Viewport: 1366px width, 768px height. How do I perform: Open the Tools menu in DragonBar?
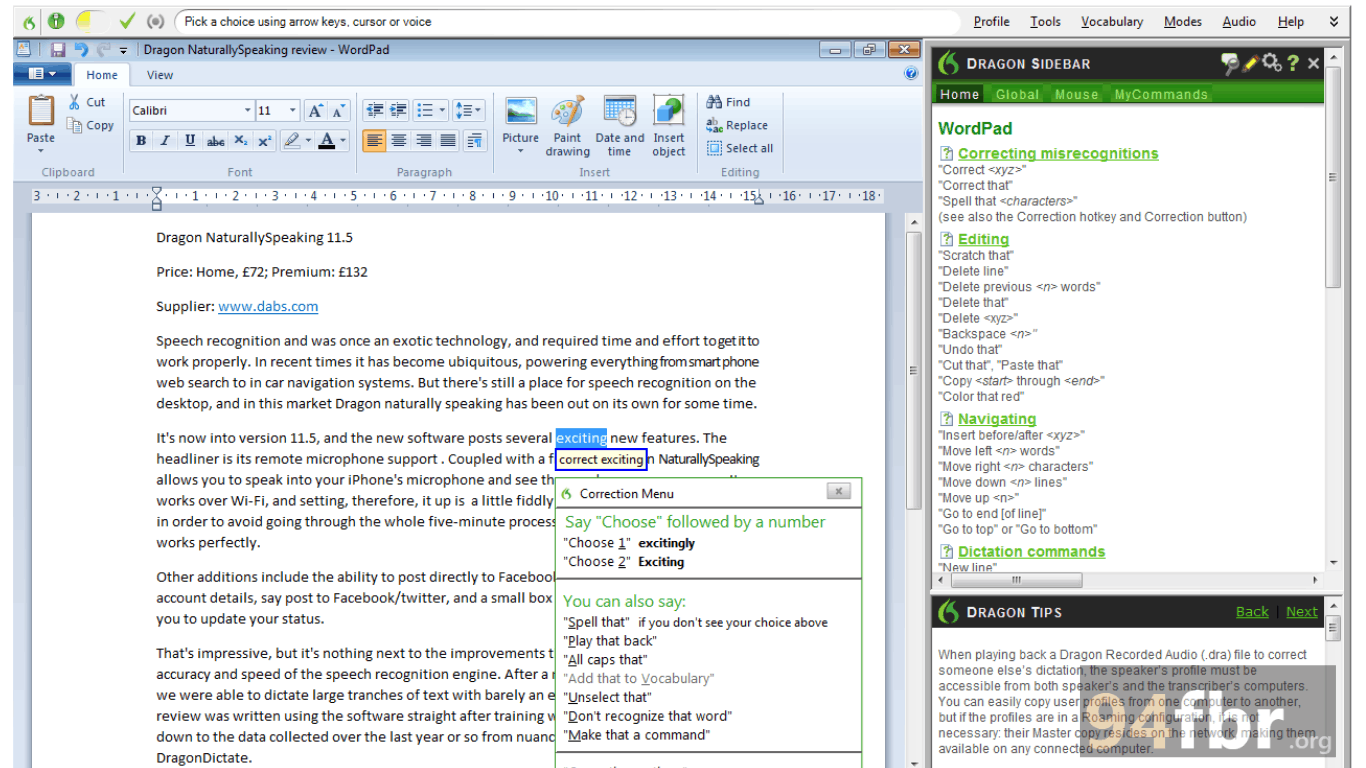pos(1045,21)
